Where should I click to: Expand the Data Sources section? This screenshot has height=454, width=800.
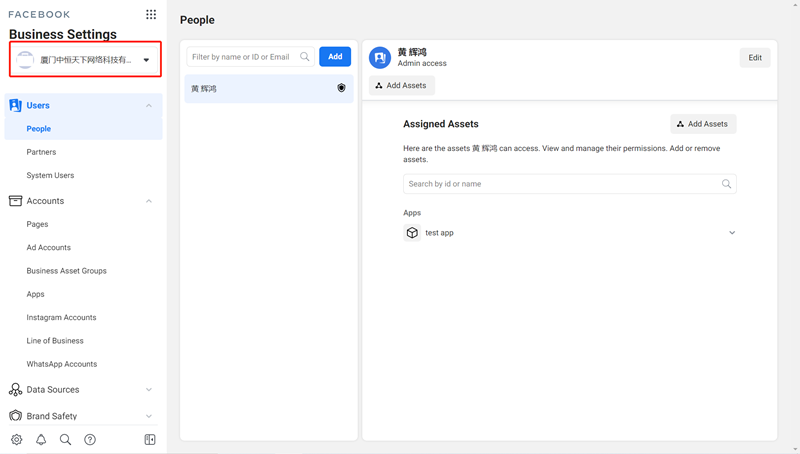tap(149, 390)
